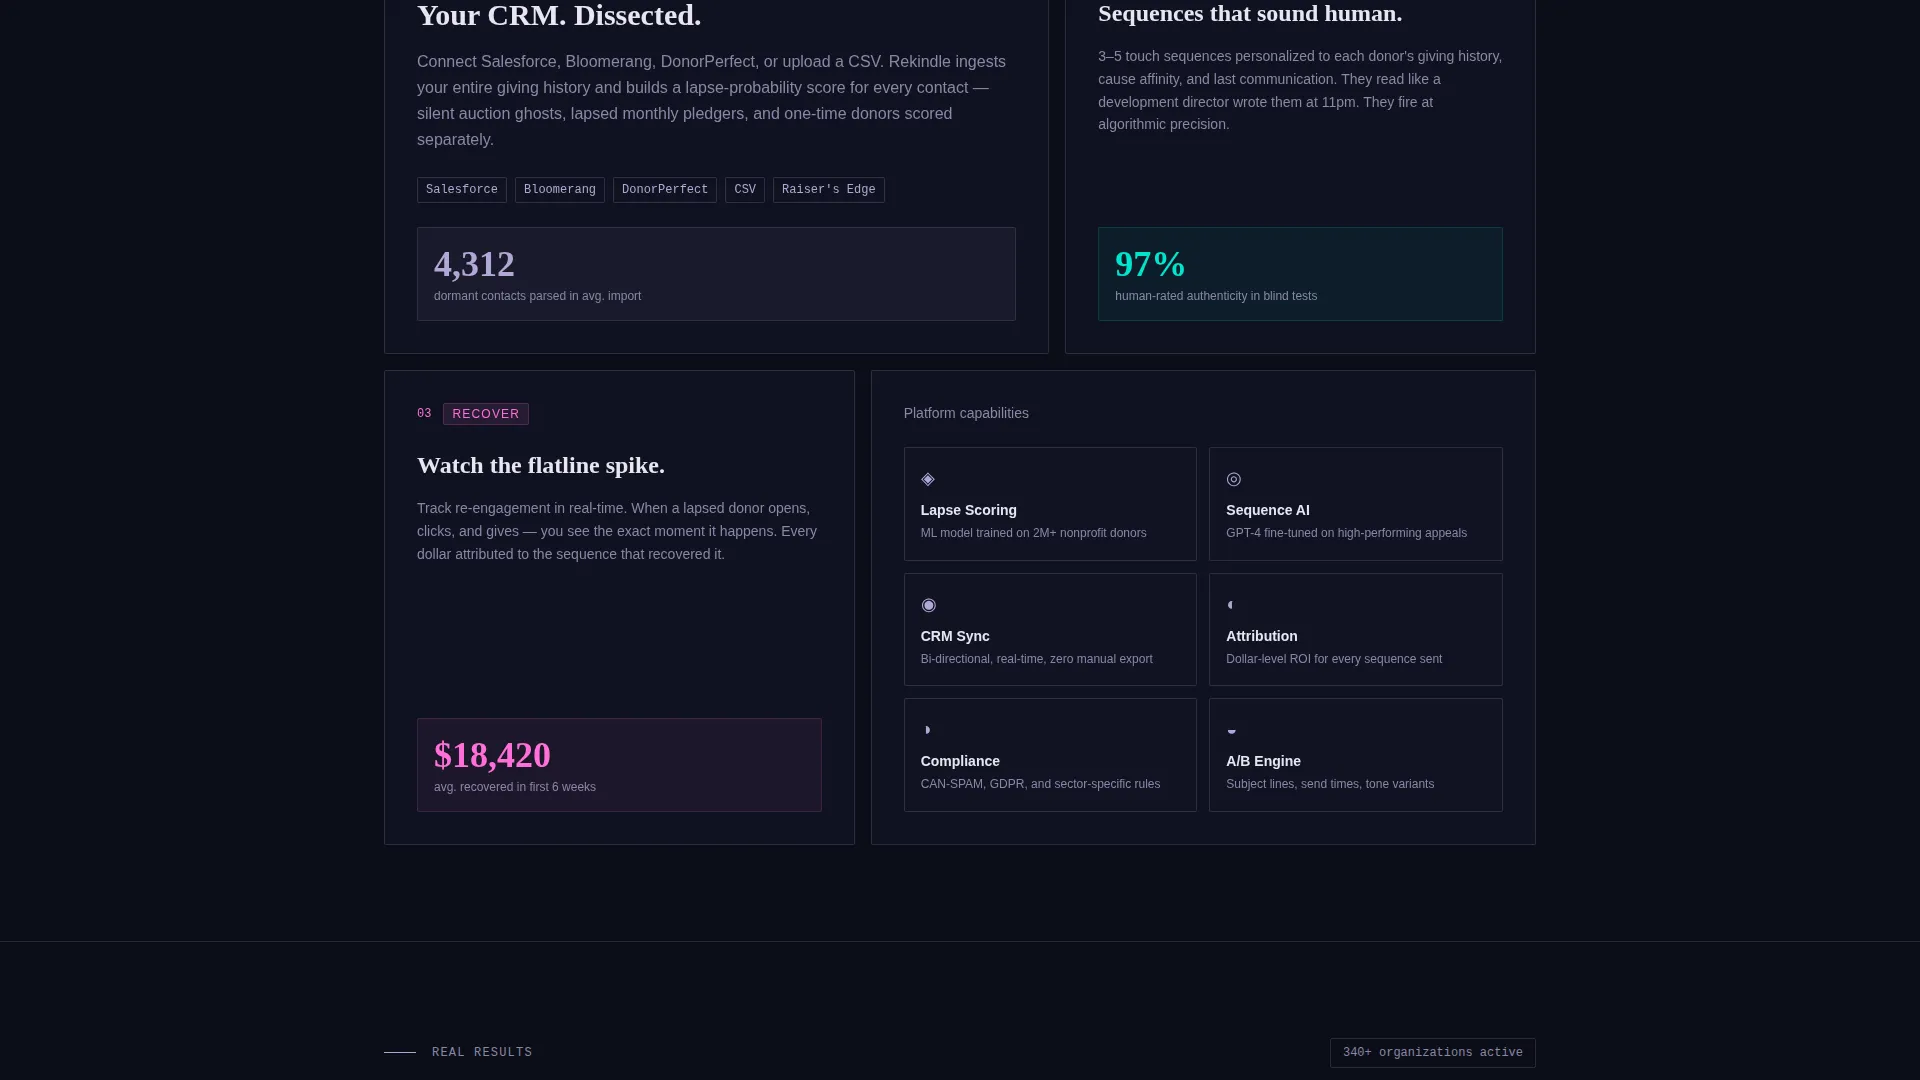Image resolution: width=1920 pixels, height=1080 pixels.
Task: Open the 340+ organizations active badge
Action: tap(1433, 1053)
